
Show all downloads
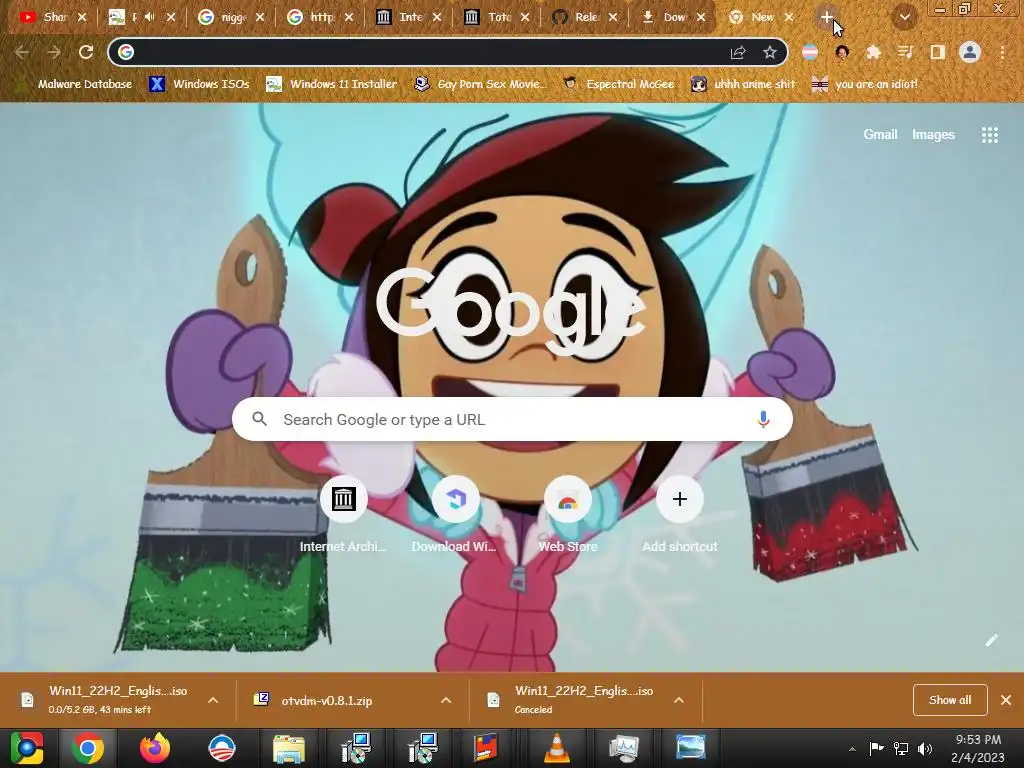click(x=950, y=700)
